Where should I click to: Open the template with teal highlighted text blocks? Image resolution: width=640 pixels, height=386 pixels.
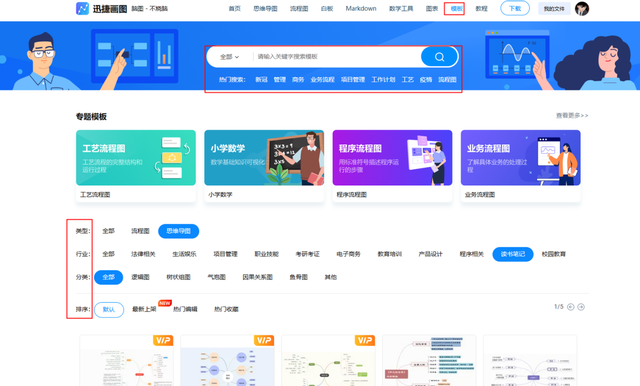429,361
